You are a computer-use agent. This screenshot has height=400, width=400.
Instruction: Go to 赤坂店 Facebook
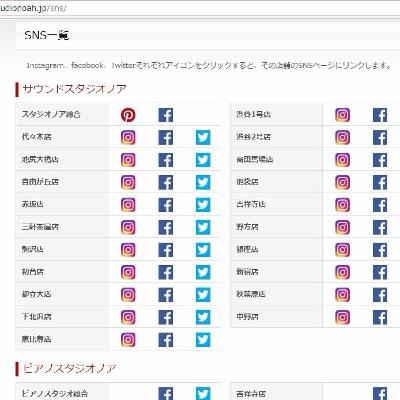tap(166, 205)
